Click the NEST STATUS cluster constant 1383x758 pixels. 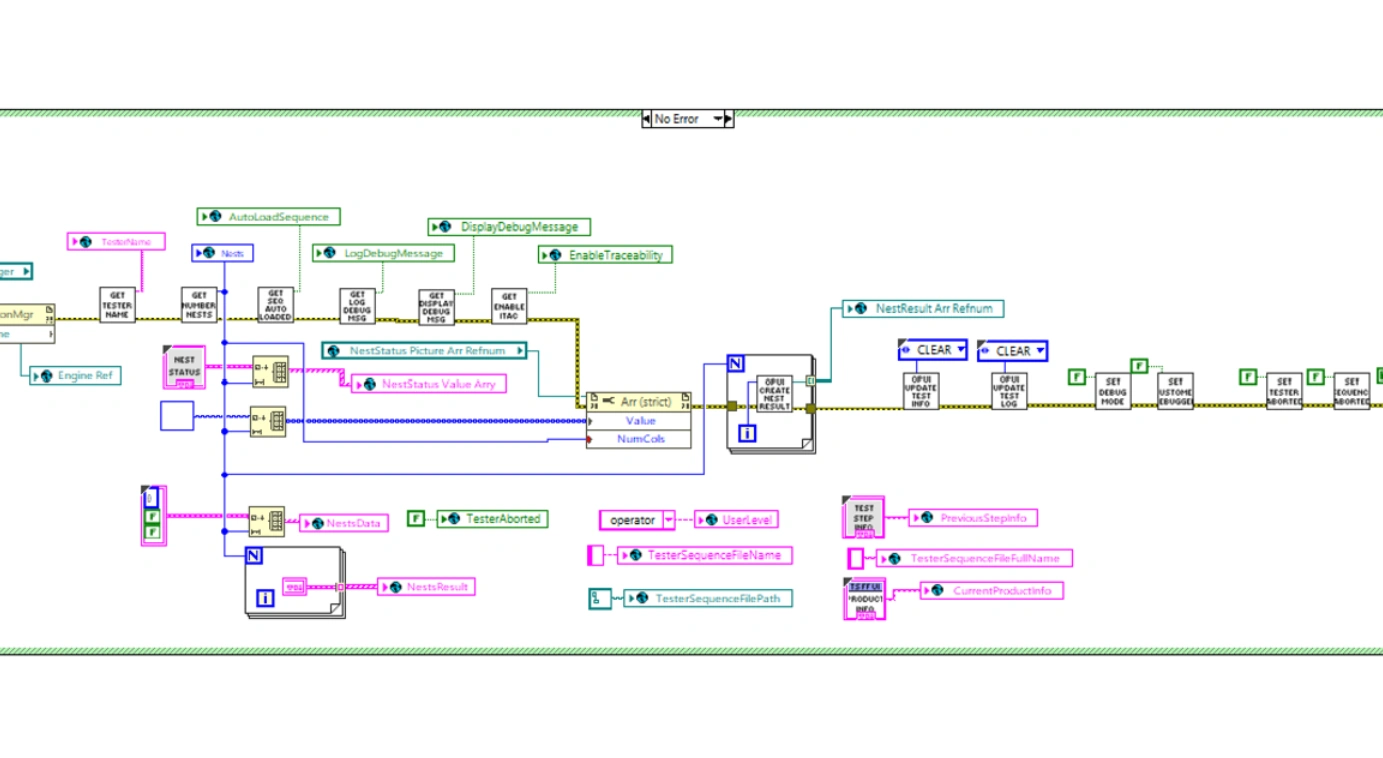pos(184,367)
